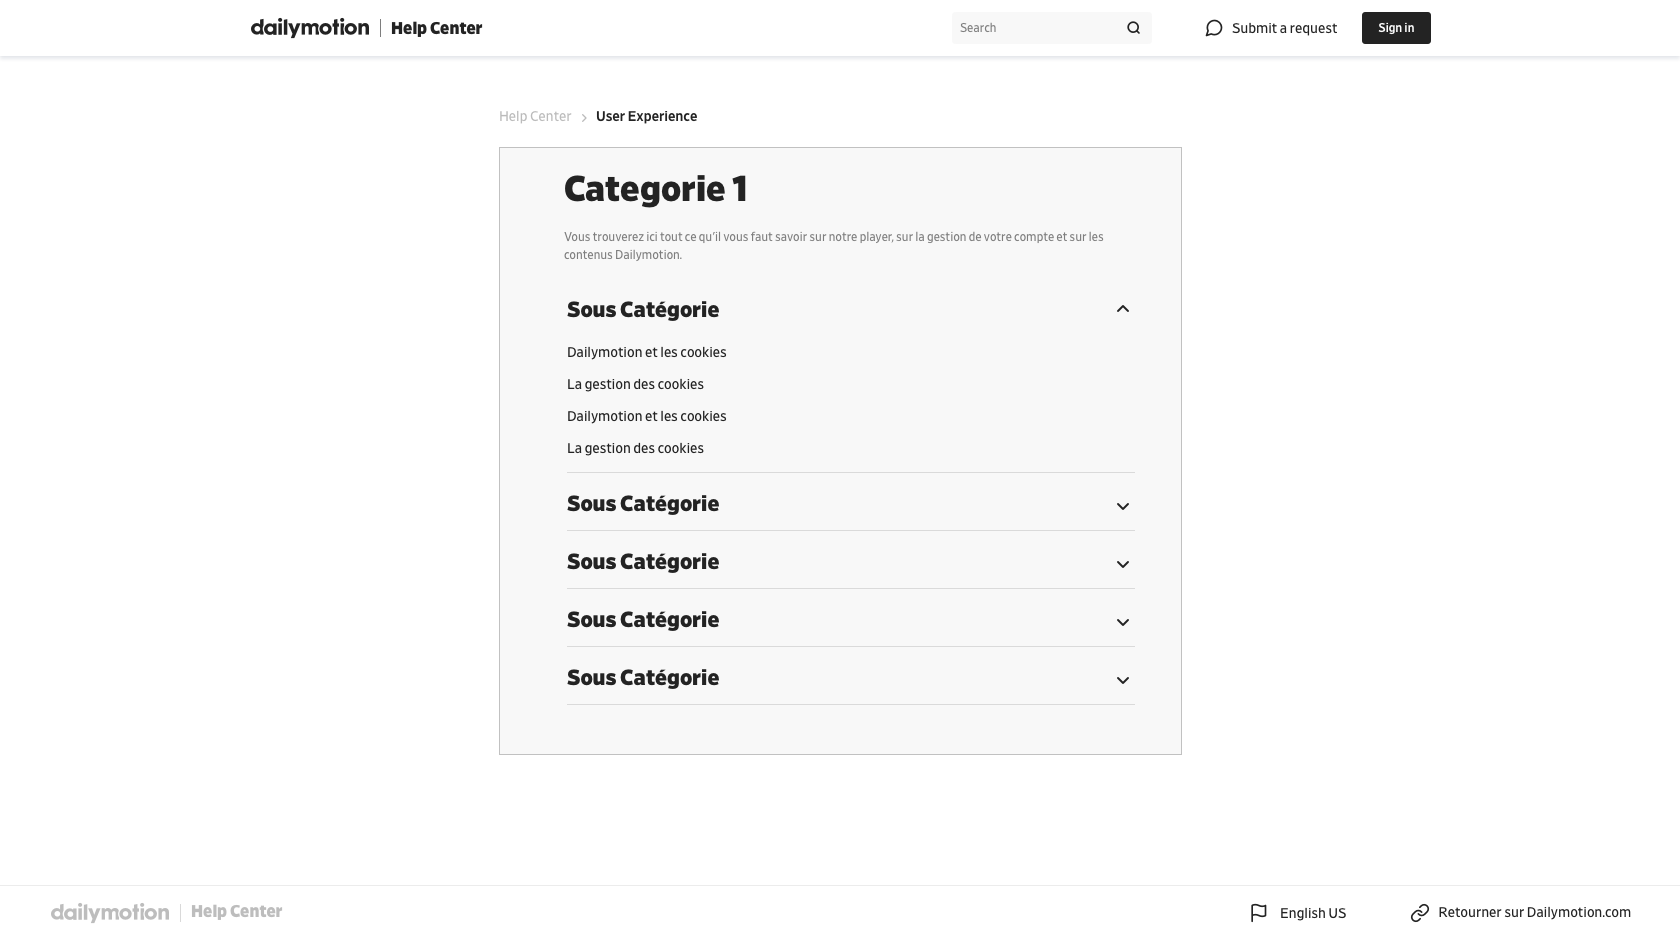This screenshot has width=1680, height=941.
Task: Click the chat bubble icon beside Submit a request
Action: (x=1214, y=28)
